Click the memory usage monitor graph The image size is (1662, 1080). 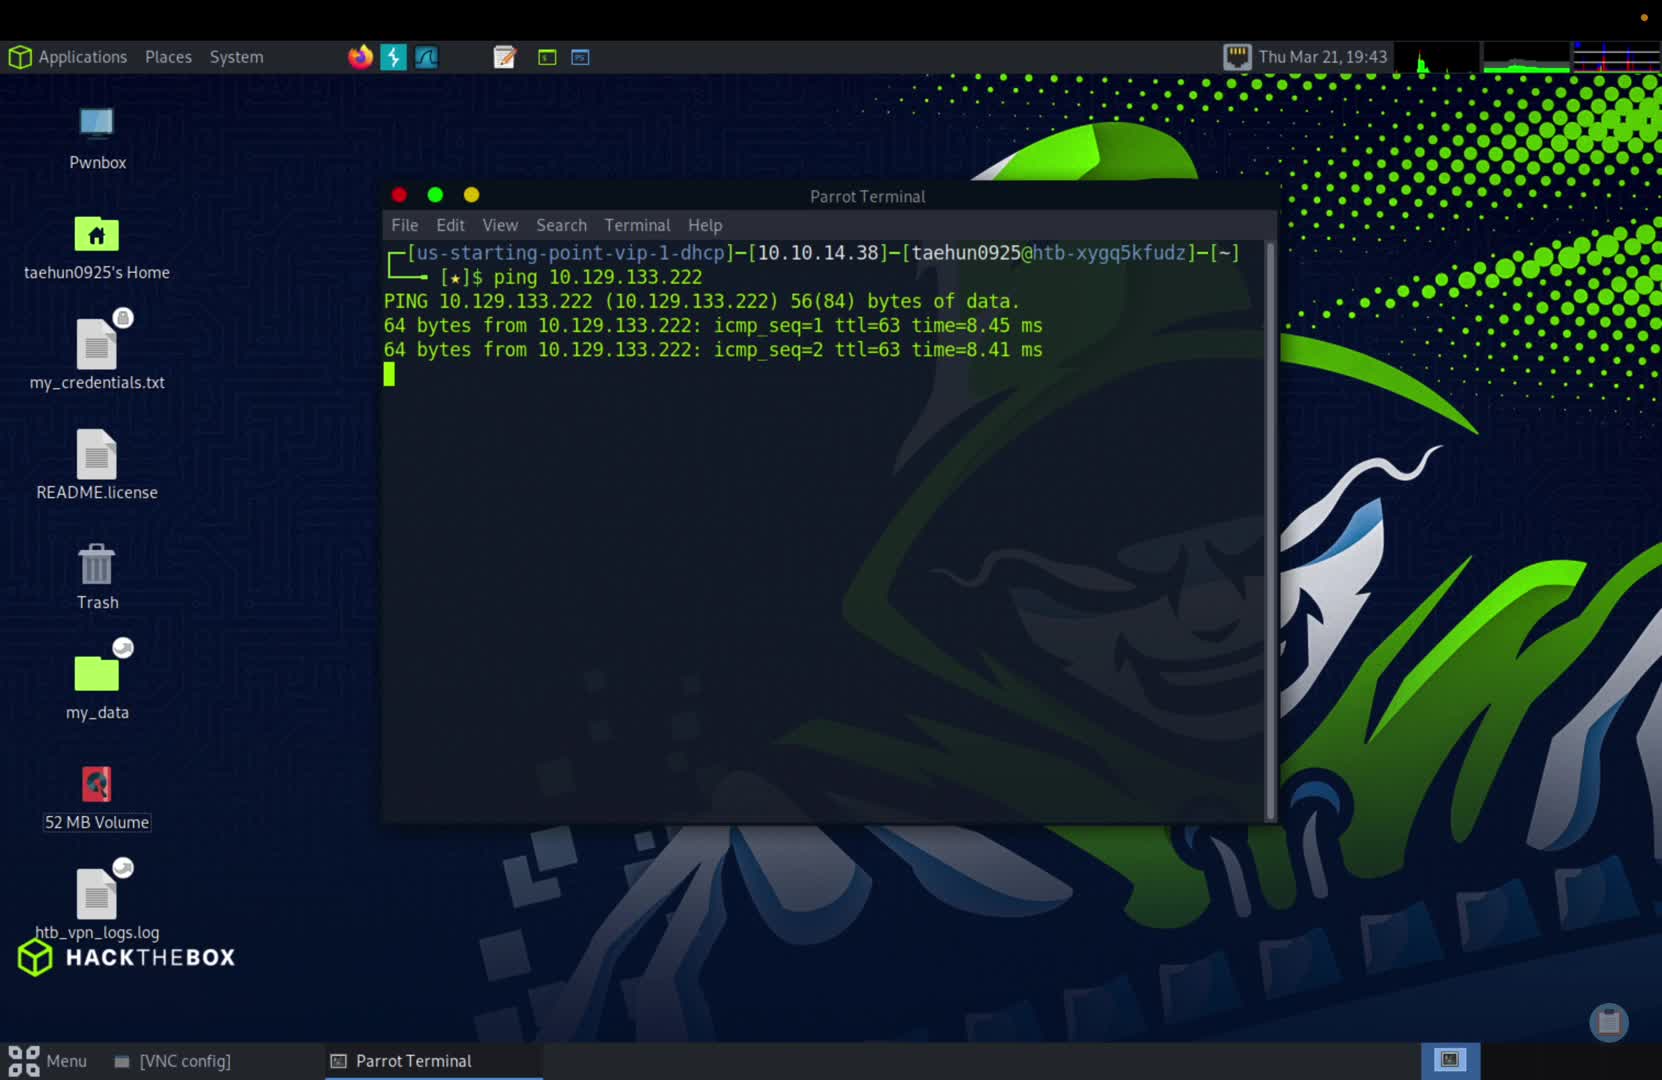coord(1526,57)
